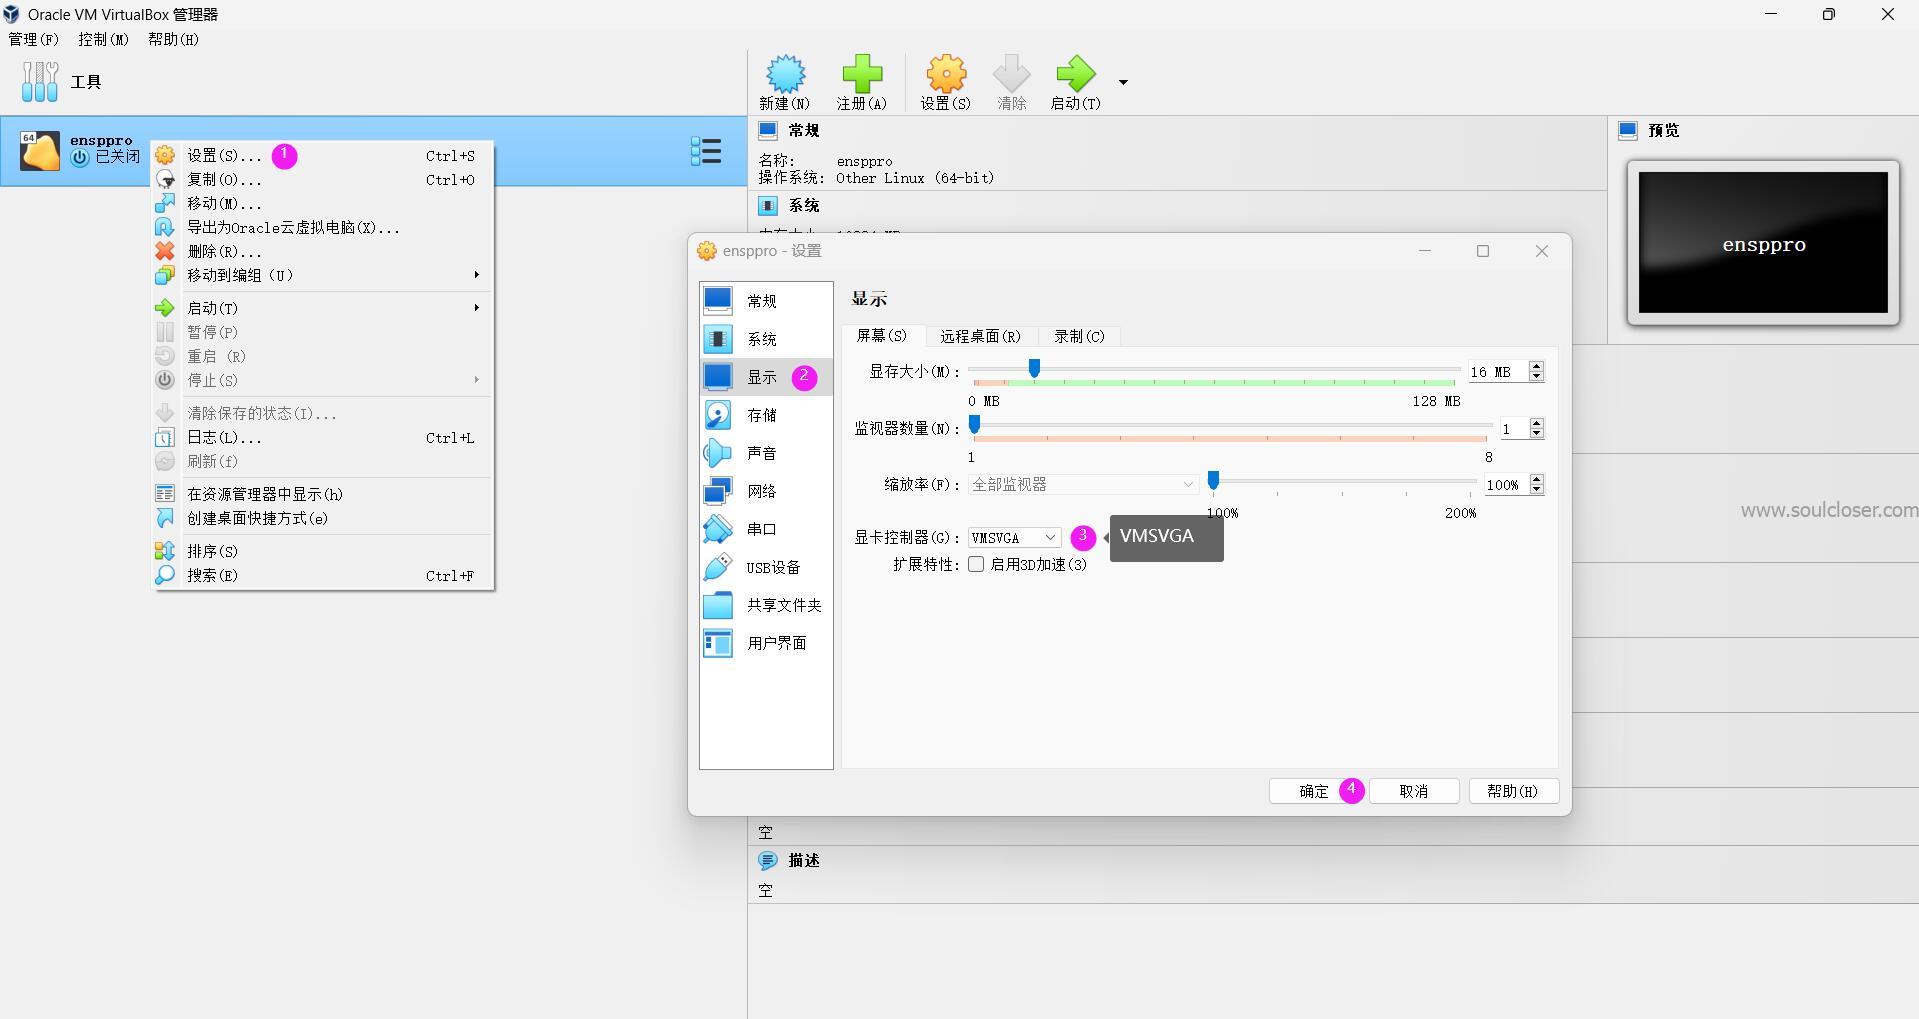Select the USB设备 icon in settings sidebar
Viewport: 1919px width, 1019px height.
[x=717, y=567]
